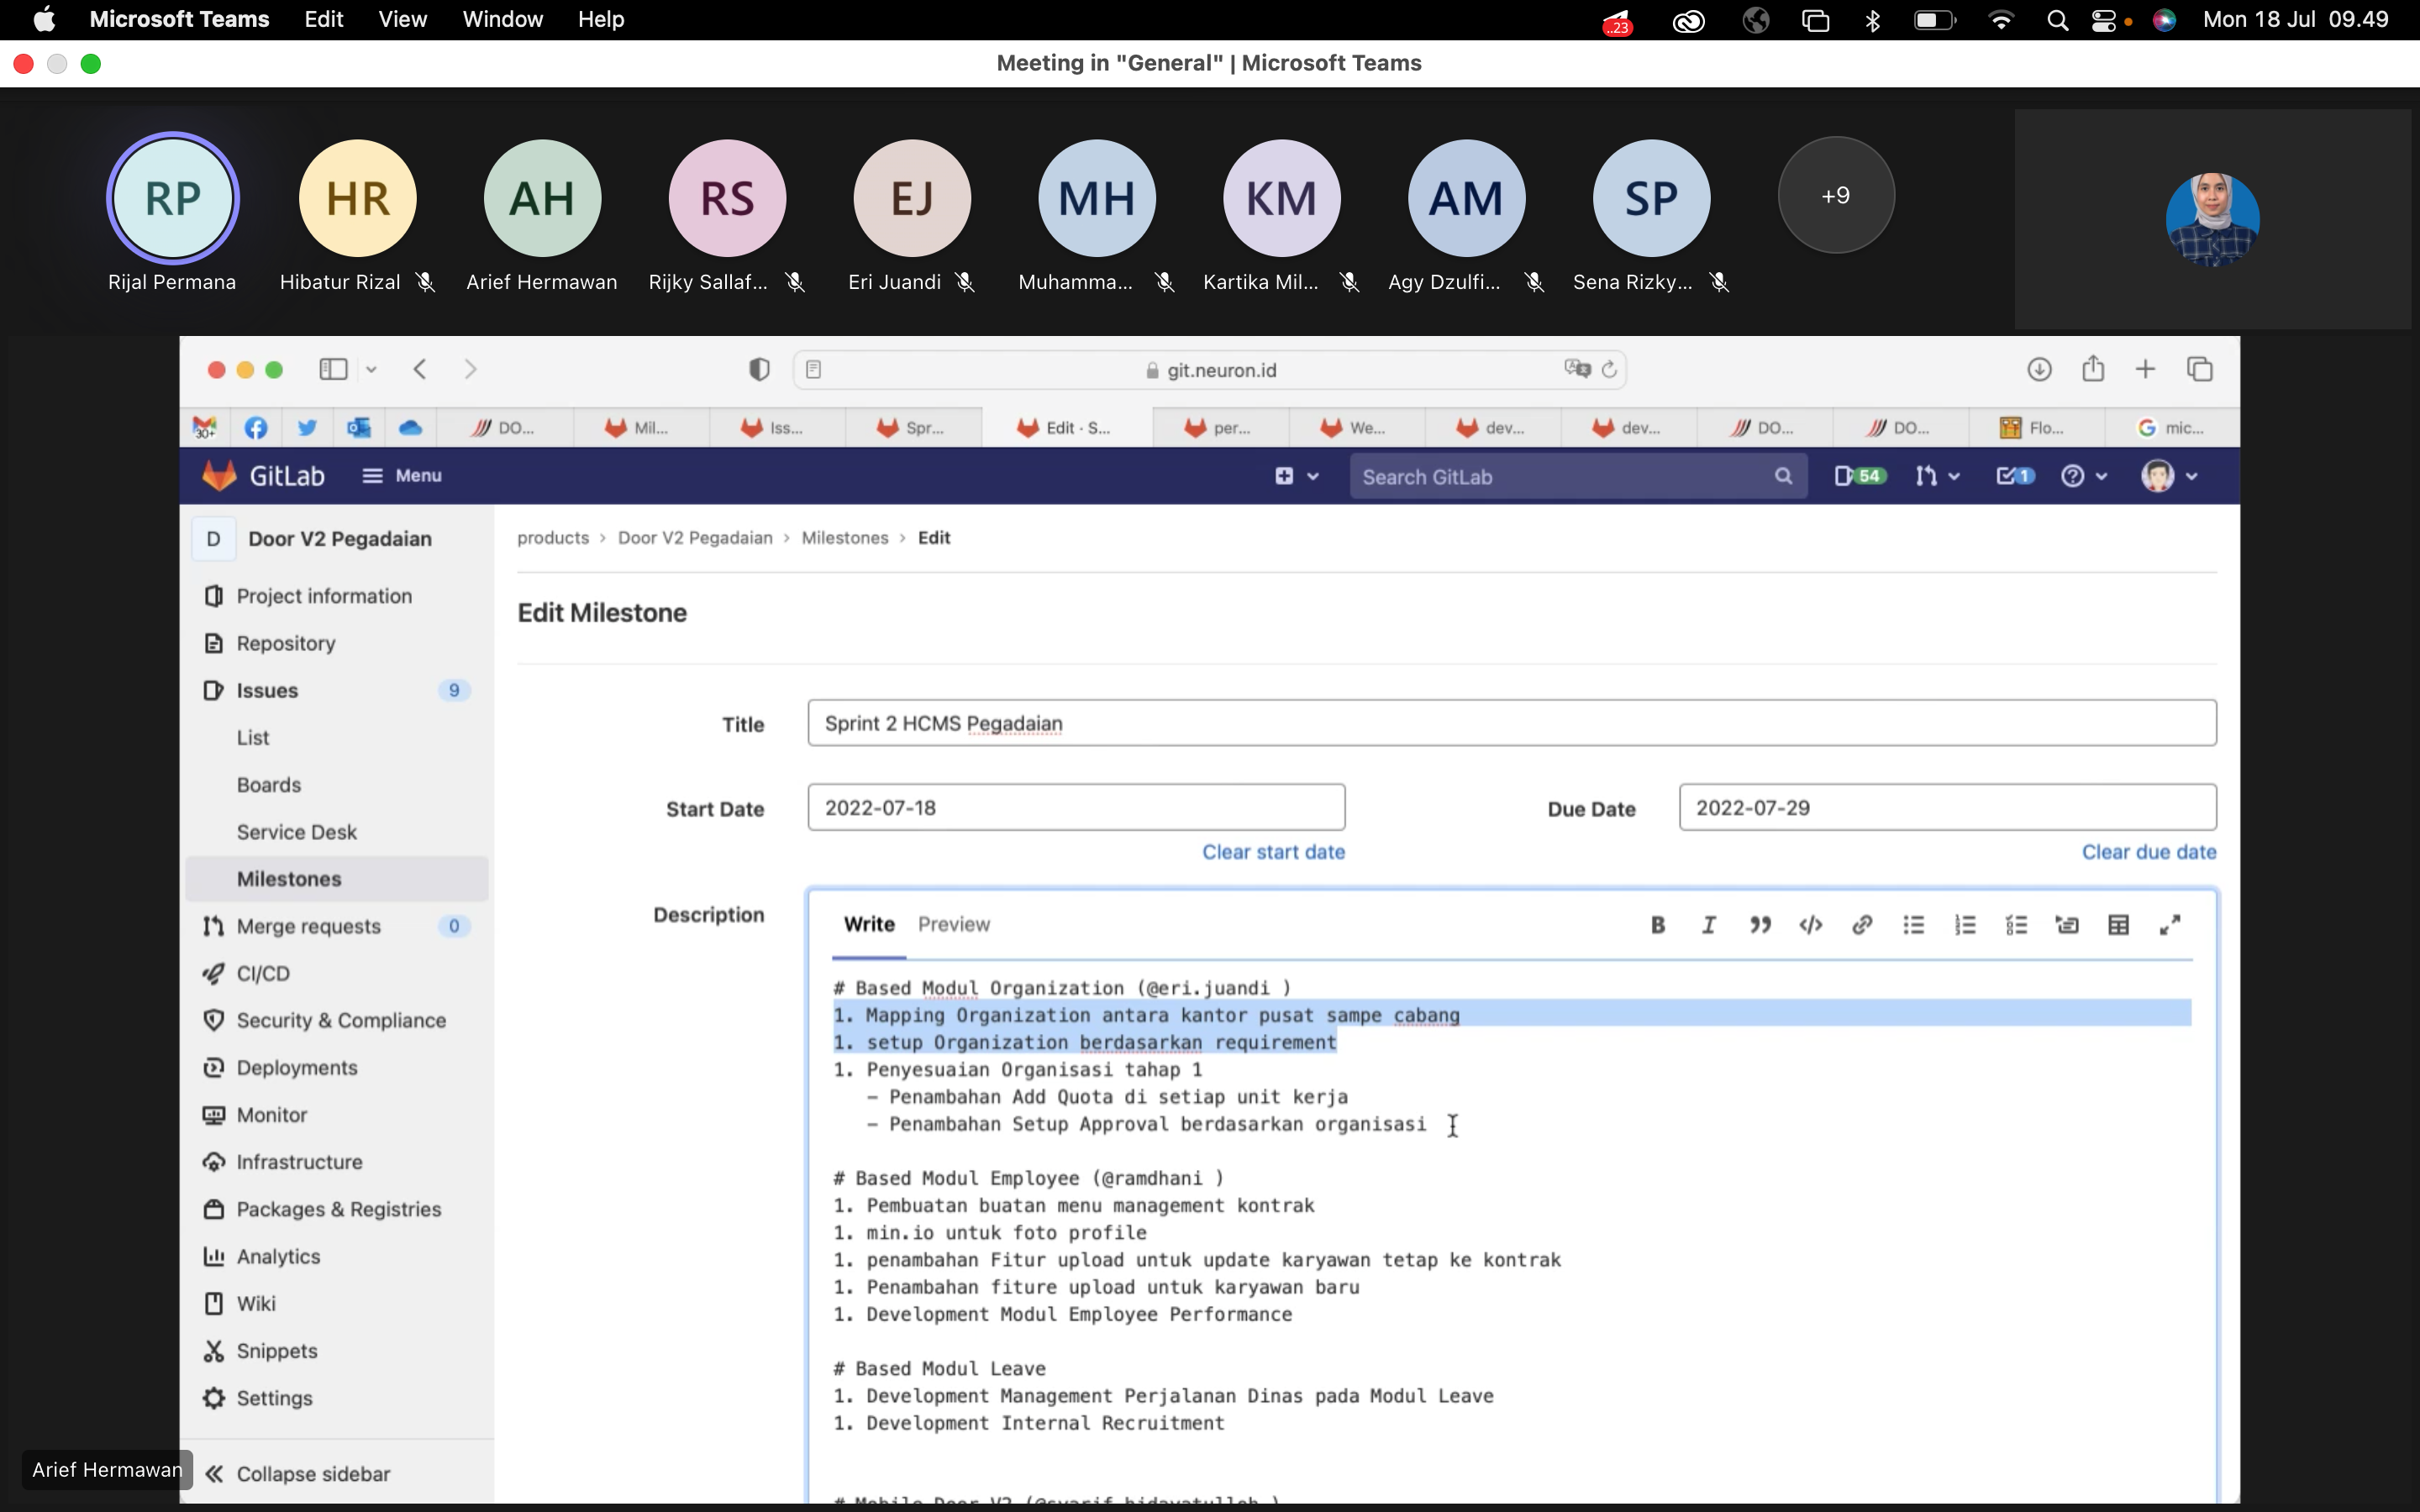Open project Settings in sidebar
The image size is (2420, 1512).
click(336, 1398)
